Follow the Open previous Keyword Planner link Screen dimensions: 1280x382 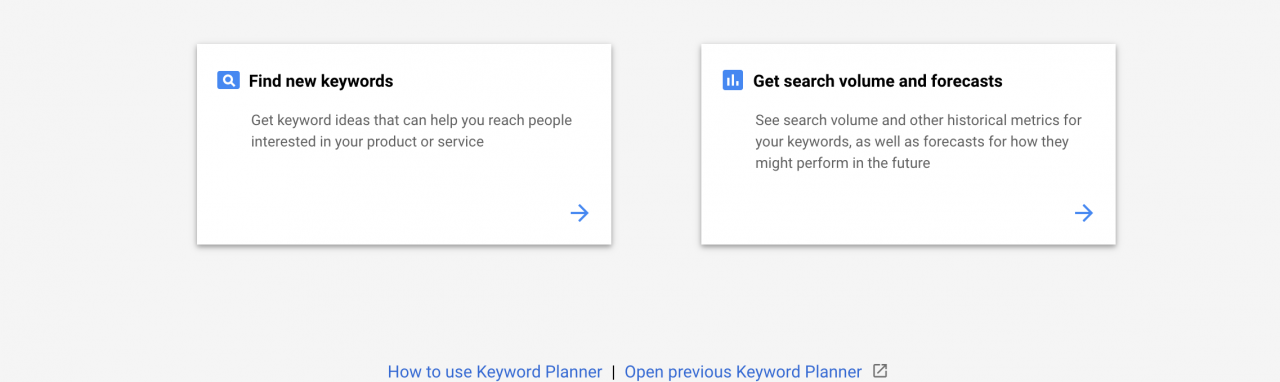tap(743, 372)
